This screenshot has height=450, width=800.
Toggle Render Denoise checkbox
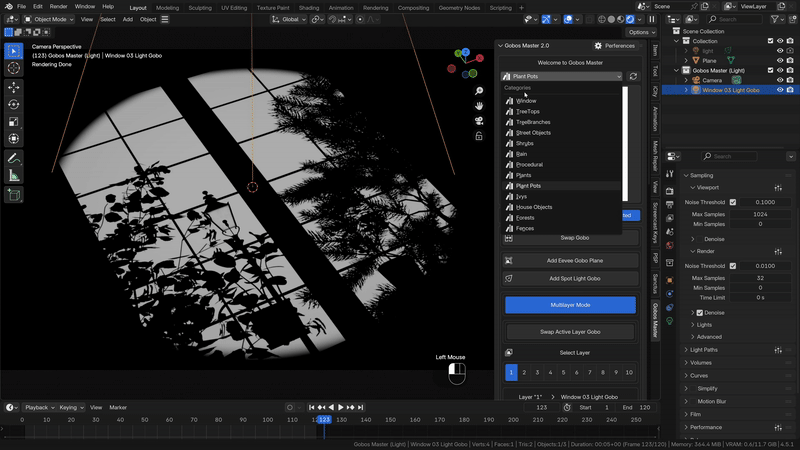point(699,312)
